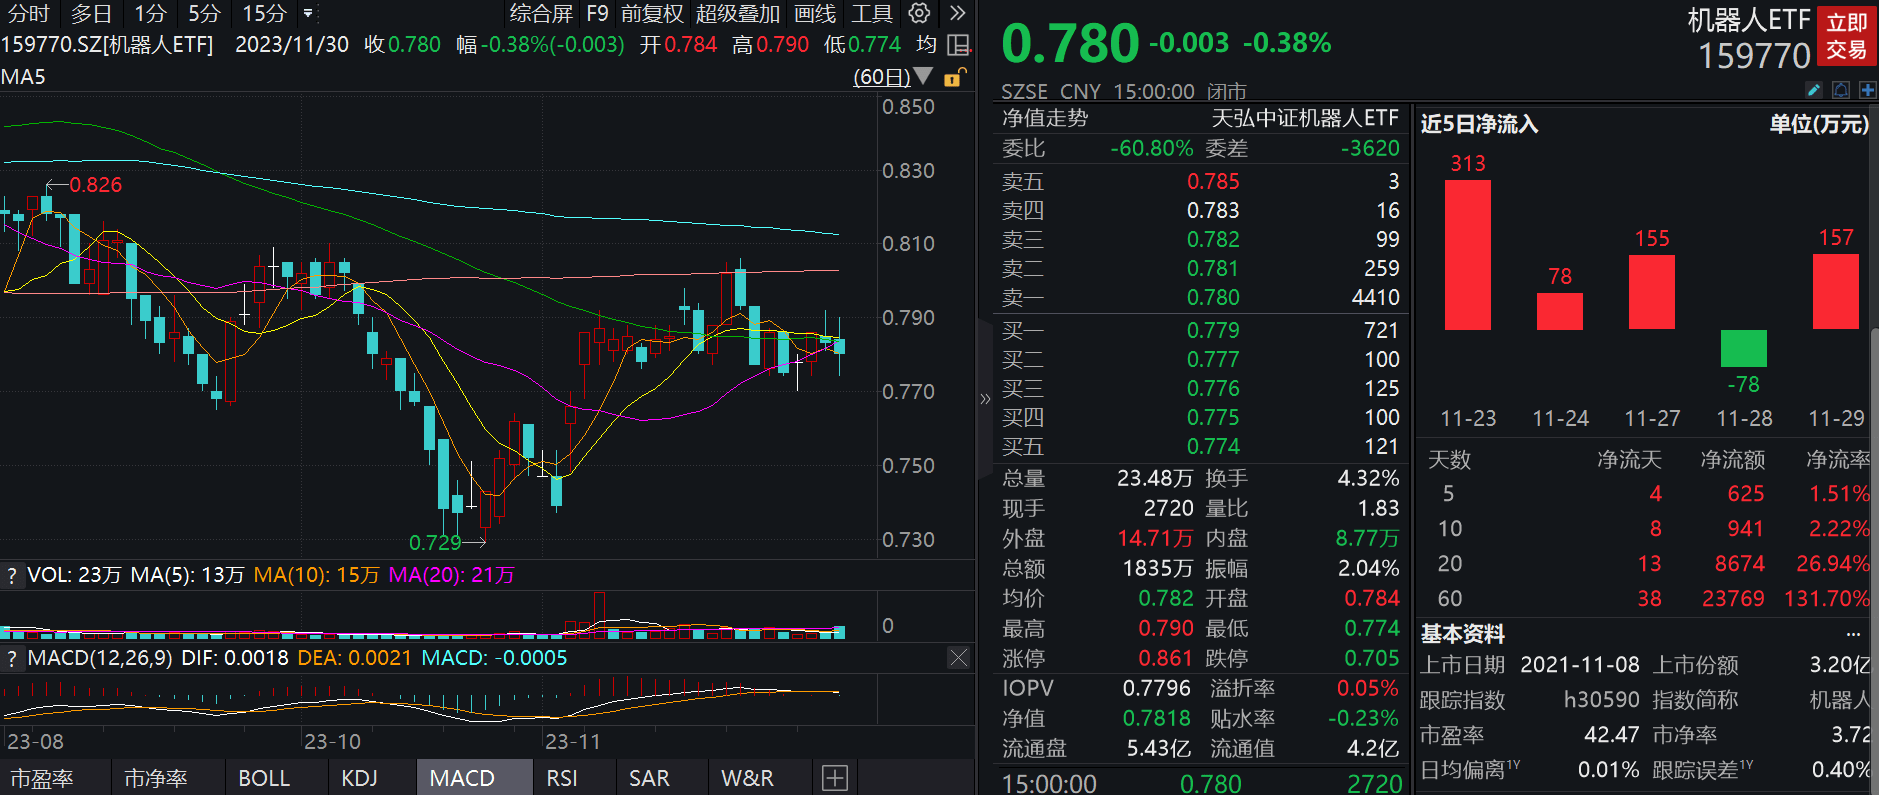The image size is (1879, 795).
Task: Click the 委比 value -60.80%
Action: (1152, 148)
